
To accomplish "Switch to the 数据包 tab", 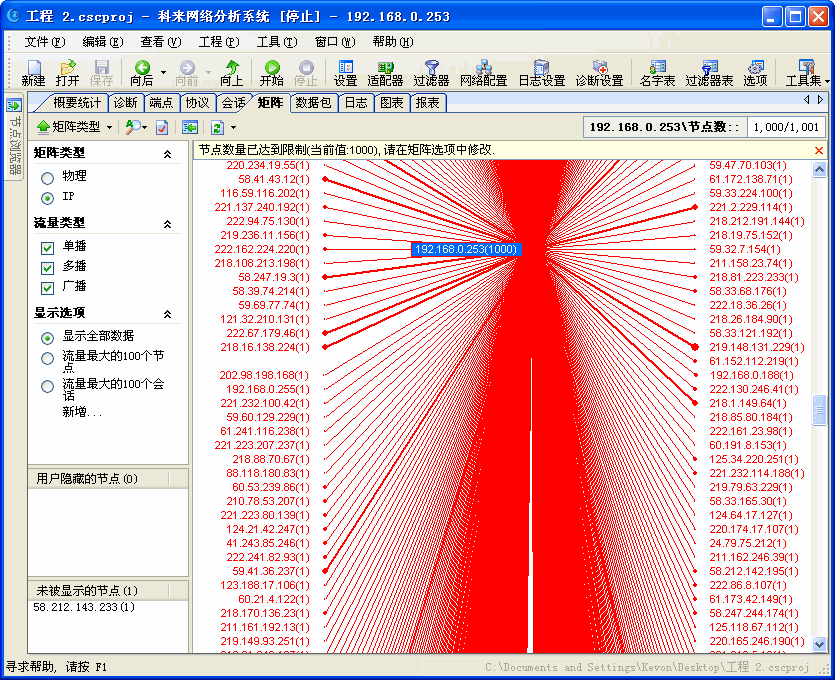I will (x=313, y=103).
